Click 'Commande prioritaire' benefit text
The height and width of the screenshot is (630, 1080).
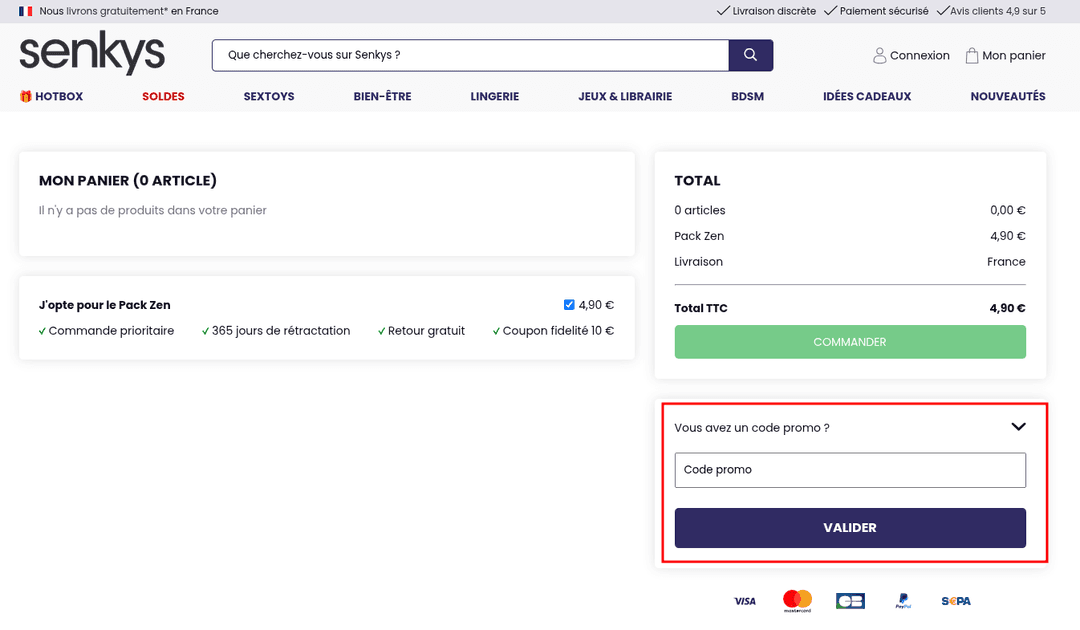[111, 330]
